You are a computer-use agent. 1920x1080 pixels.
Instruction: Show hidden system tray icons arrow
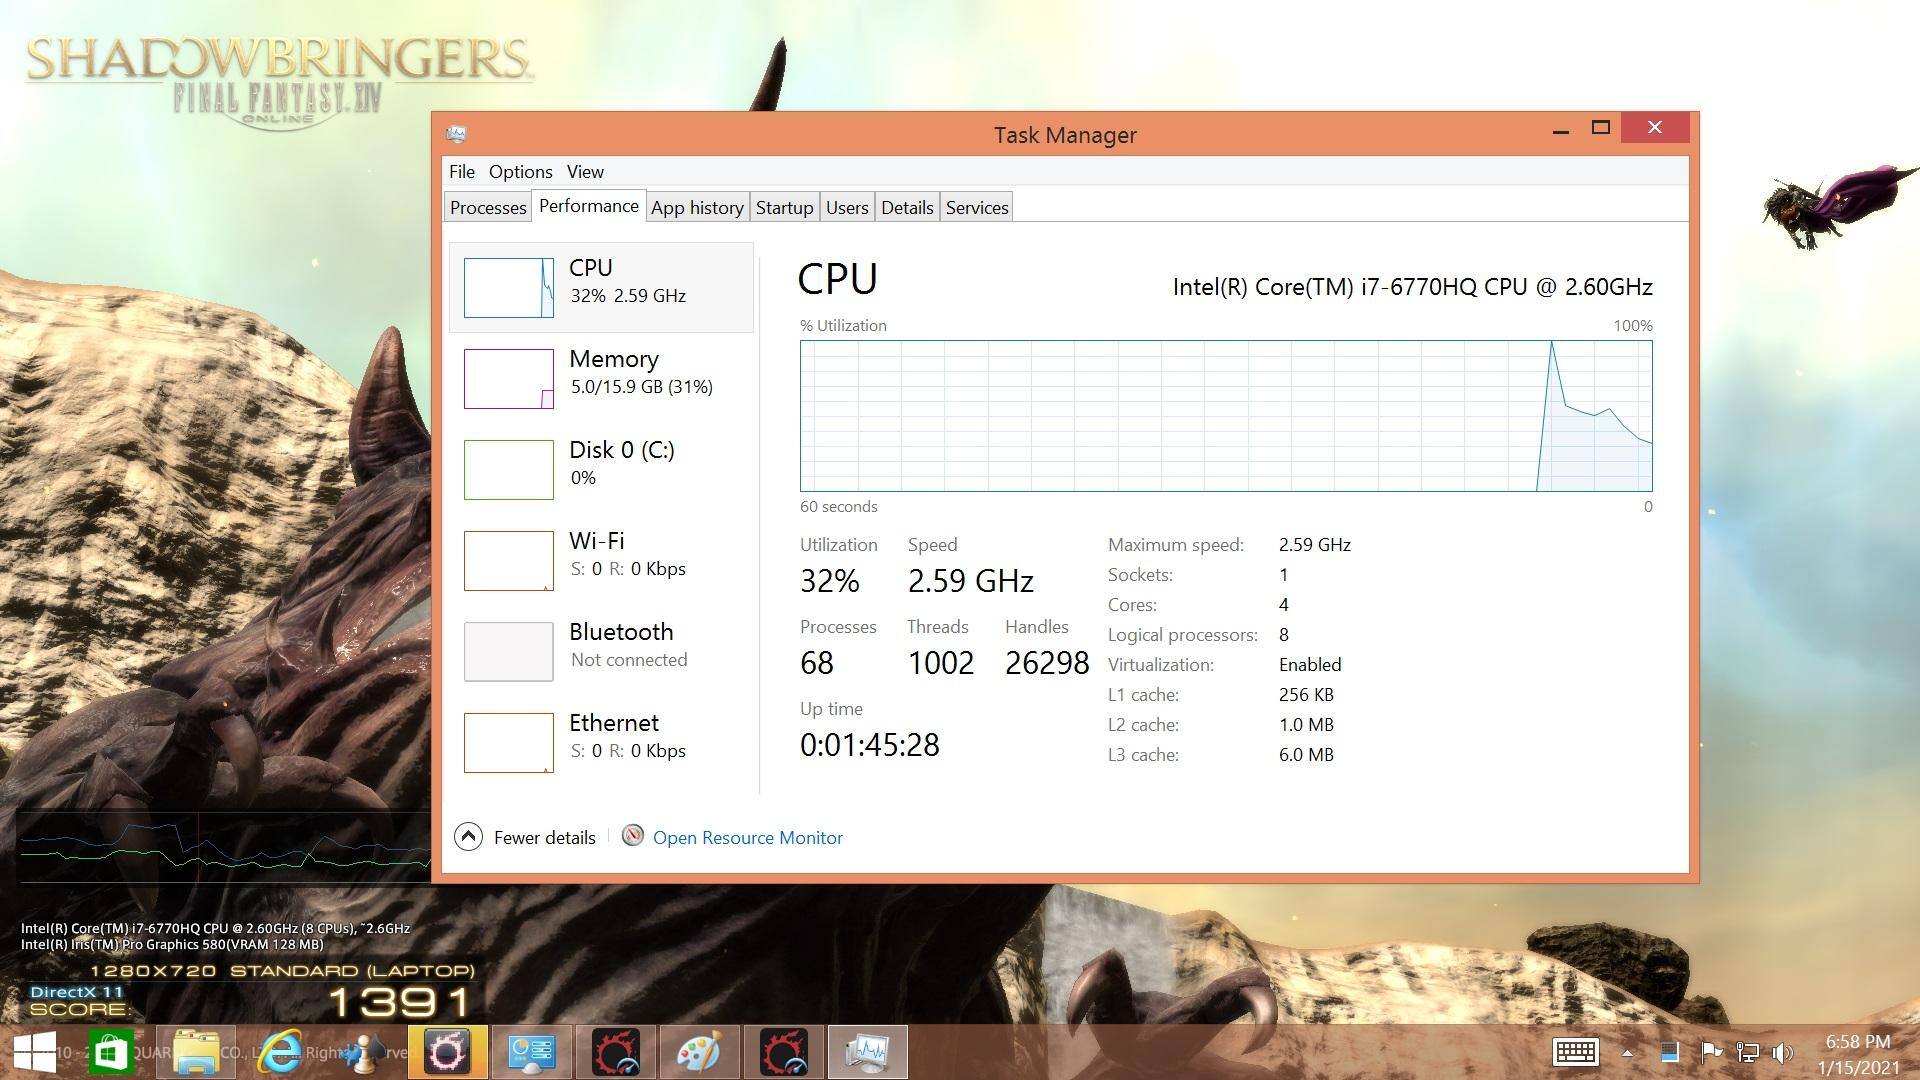(x=1627, y=1053)
